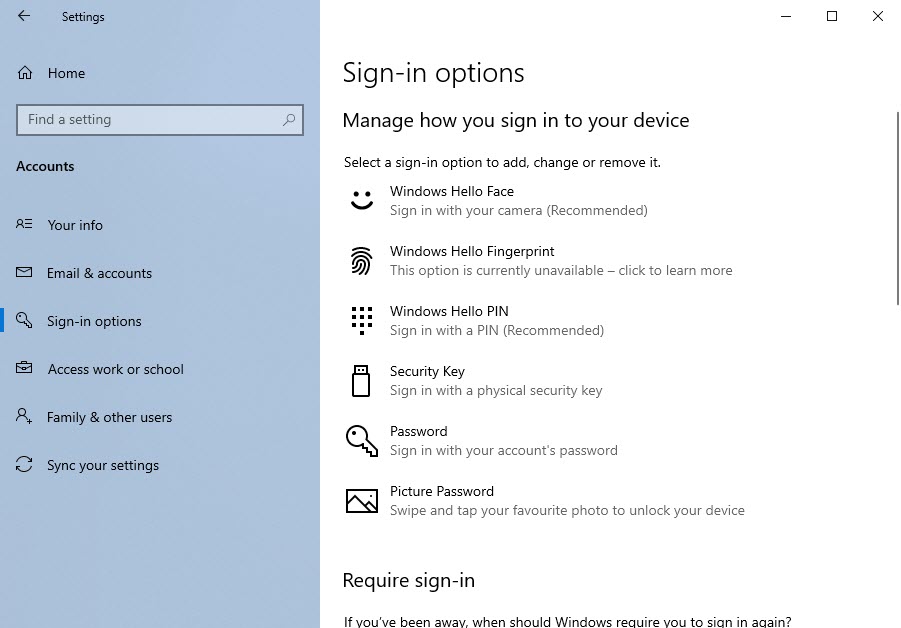Open Access work or school
The height and width of the screenshot is (628, 901).
(115, 369)
